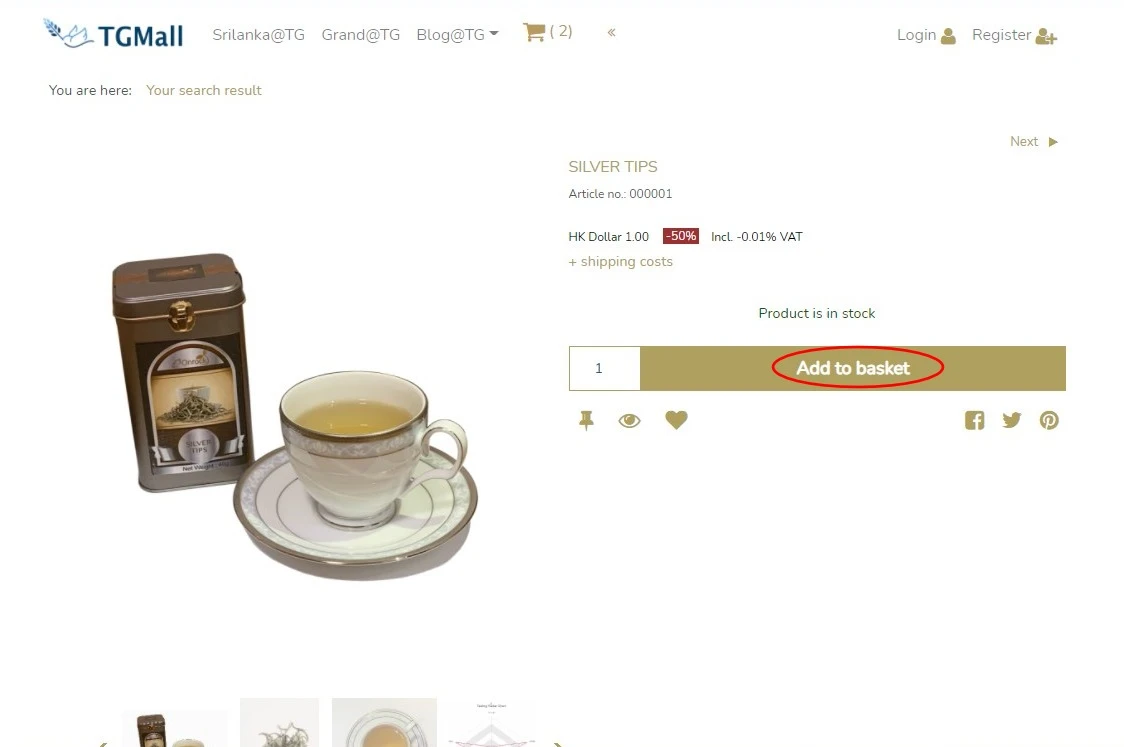Share product on Pinterest
This screenshot has height=747, width=1124.
point(1049,420)
